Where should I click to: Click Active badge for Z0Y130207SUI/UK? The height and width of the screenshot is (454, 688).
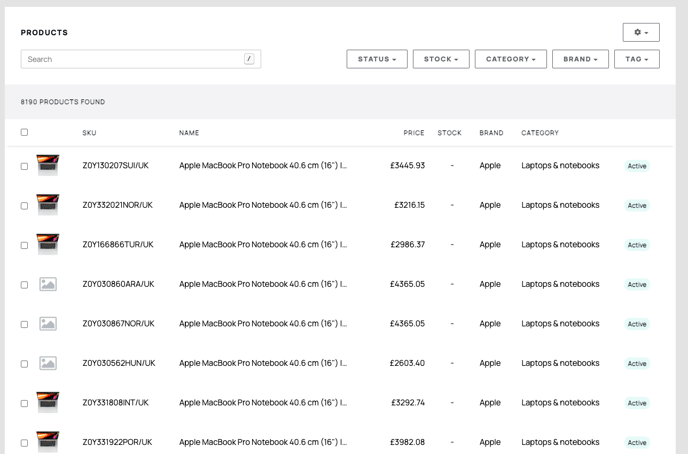point(637,166)
